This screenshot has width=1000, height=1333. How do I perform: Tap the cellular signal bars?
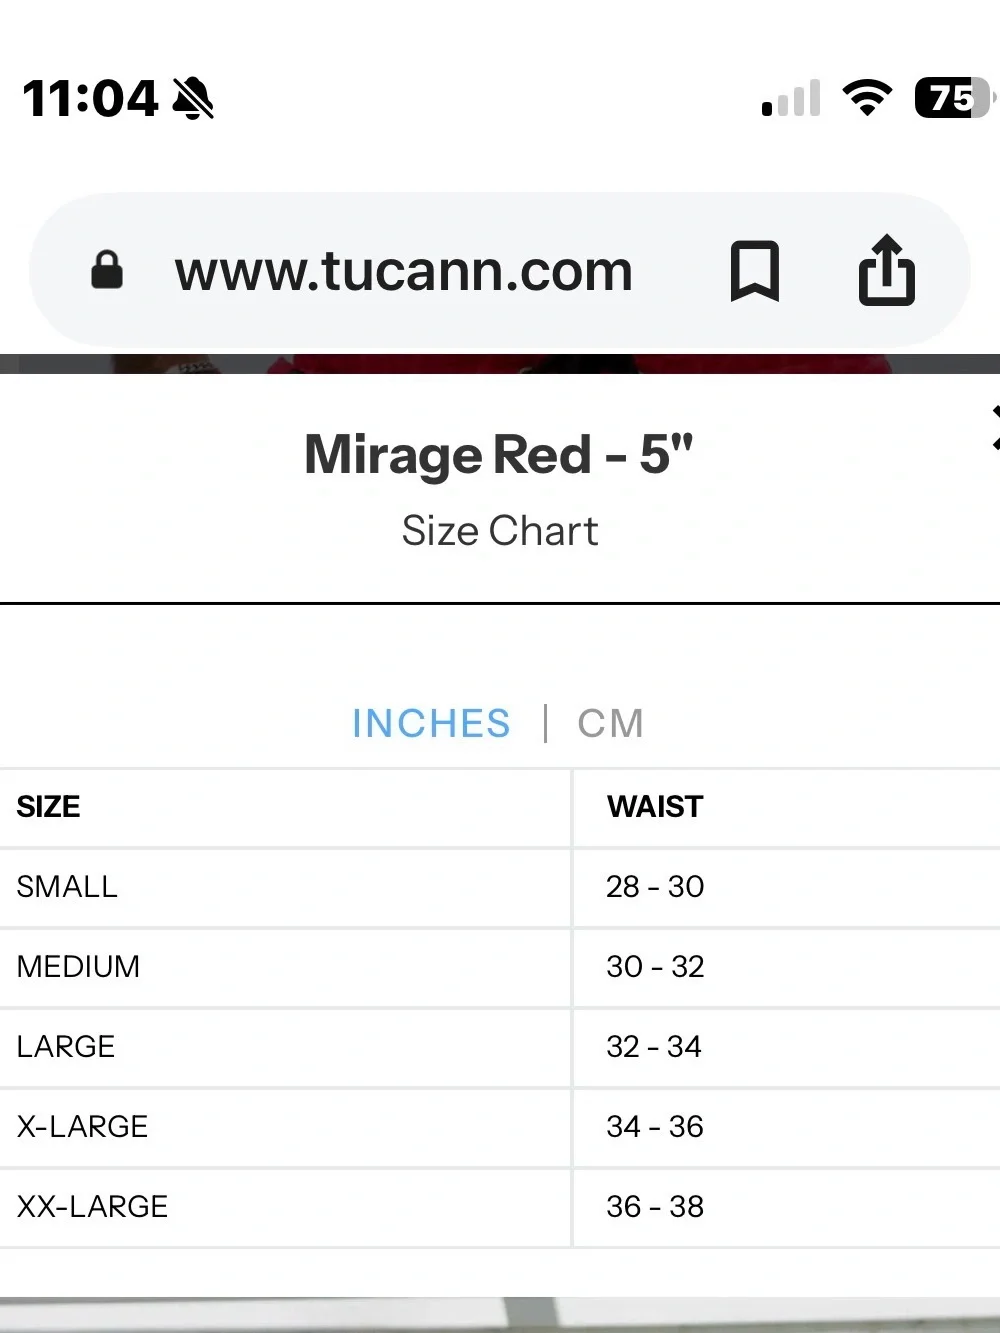click(791, 98)
